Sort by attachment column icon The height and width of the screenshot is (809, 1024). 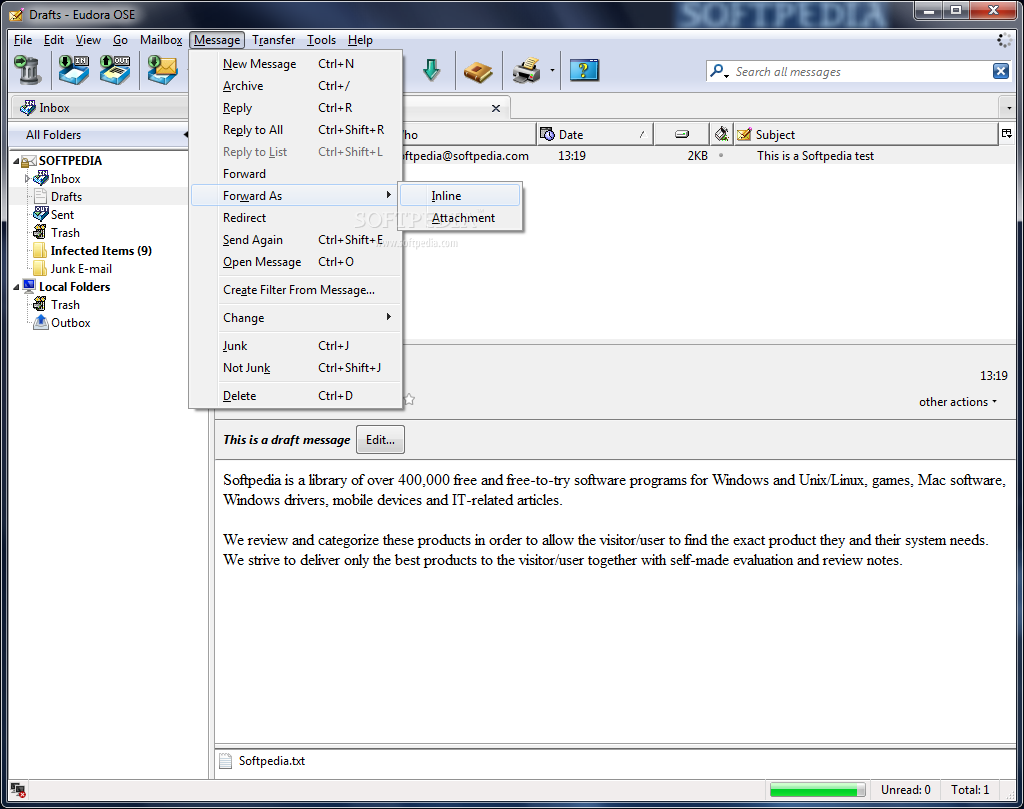point(682,134)
